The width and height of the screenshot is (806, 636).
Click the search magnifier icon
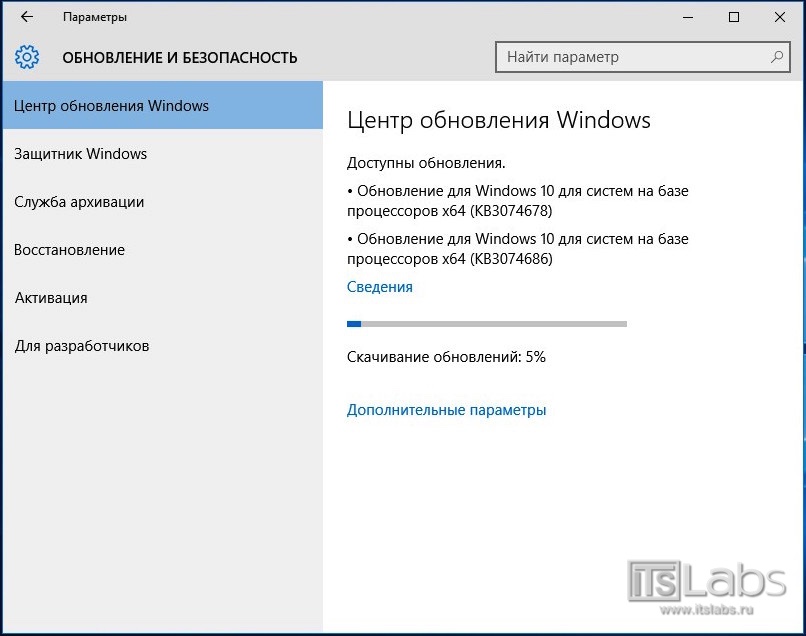click(777, 57)
